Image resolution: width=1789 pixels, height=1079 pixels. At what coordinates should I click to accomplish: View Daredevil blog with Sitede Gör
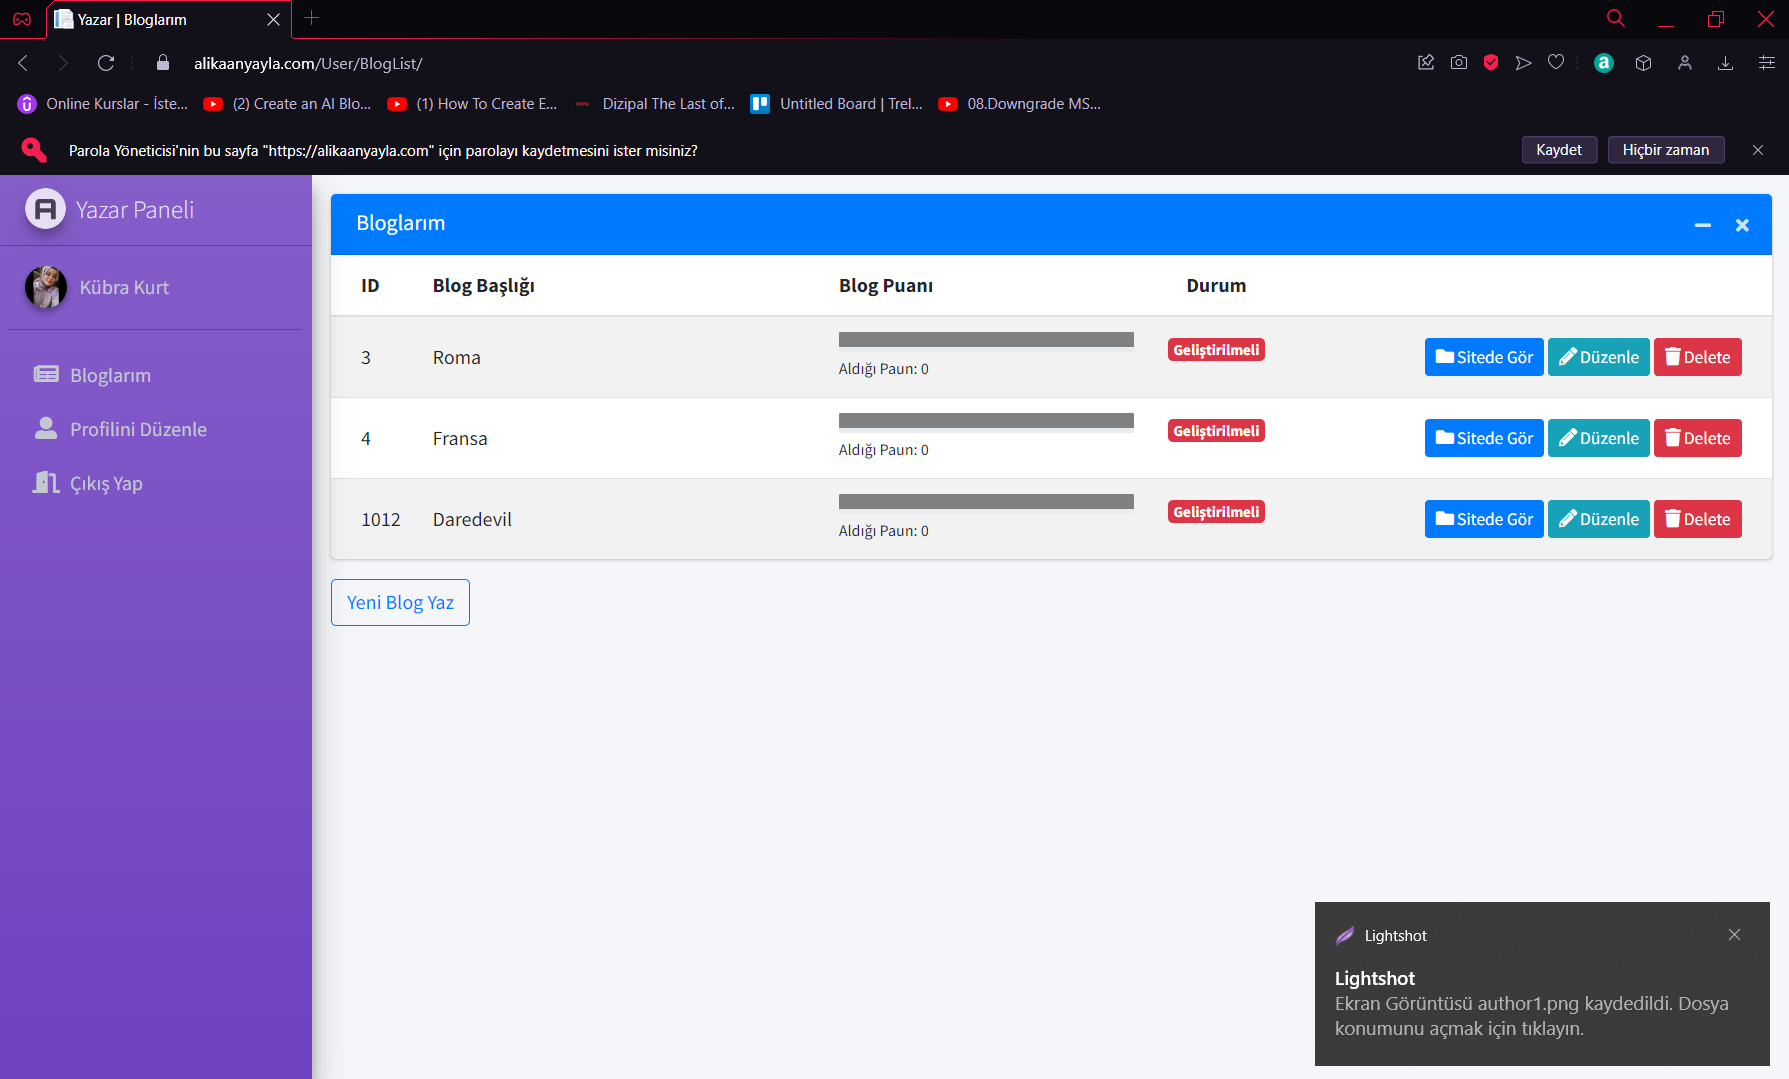(1484, 519)
